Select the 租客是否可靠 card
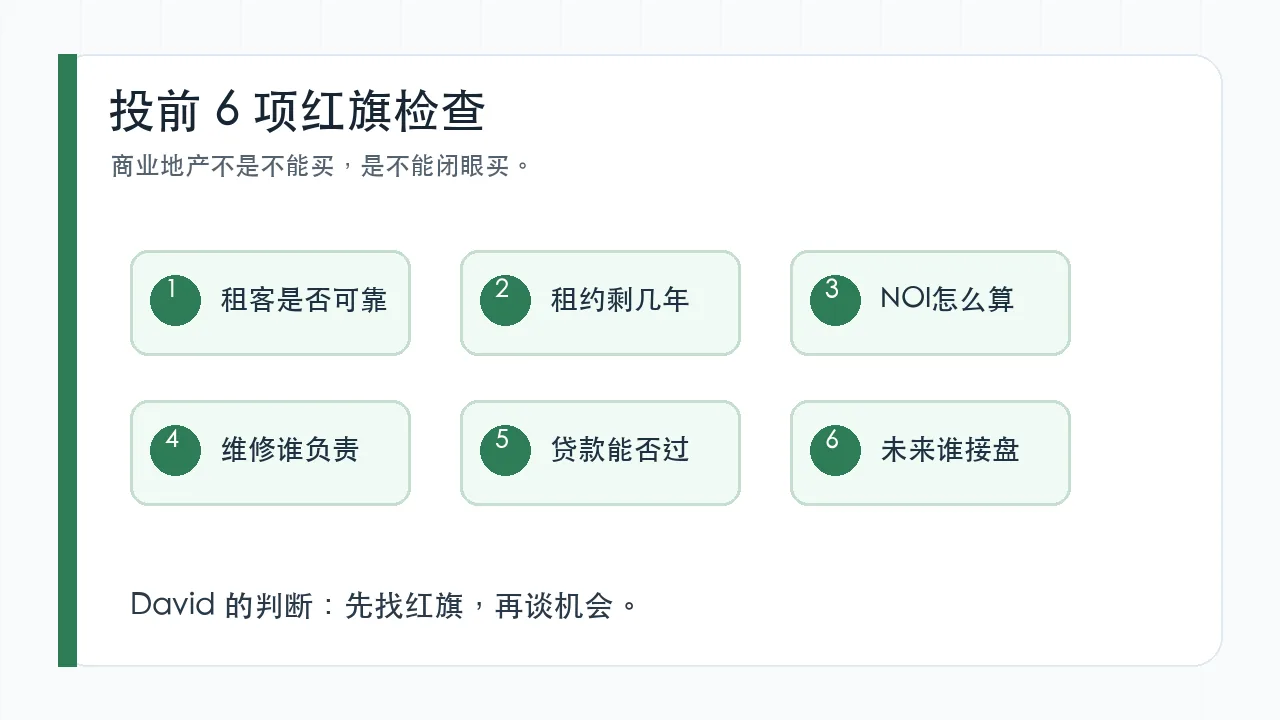1280x720 pixels. 271,303
